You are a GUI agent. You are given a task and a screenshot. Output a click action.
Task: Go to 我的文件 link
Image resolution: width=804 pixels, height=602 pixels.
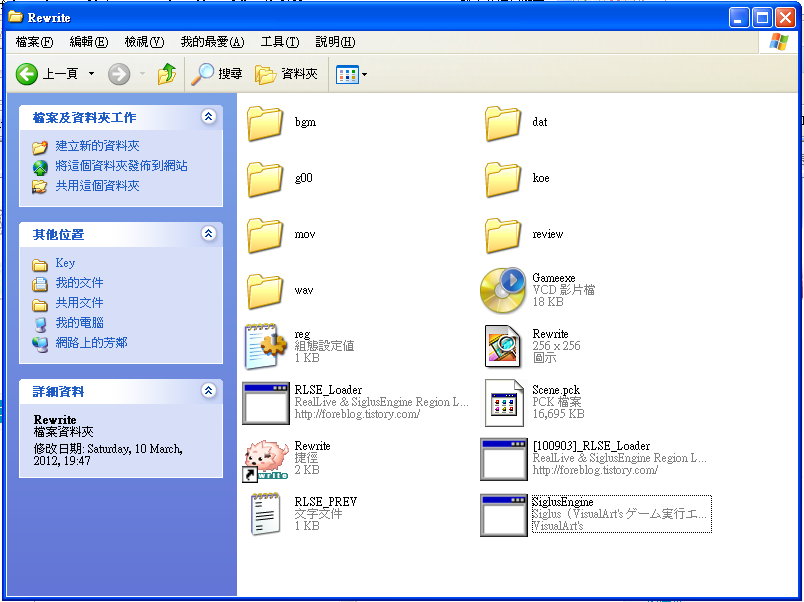[79, 283]
